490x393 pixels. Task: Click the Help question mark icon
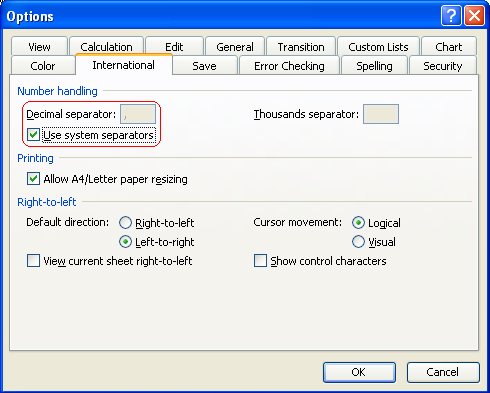coord(451,15)
